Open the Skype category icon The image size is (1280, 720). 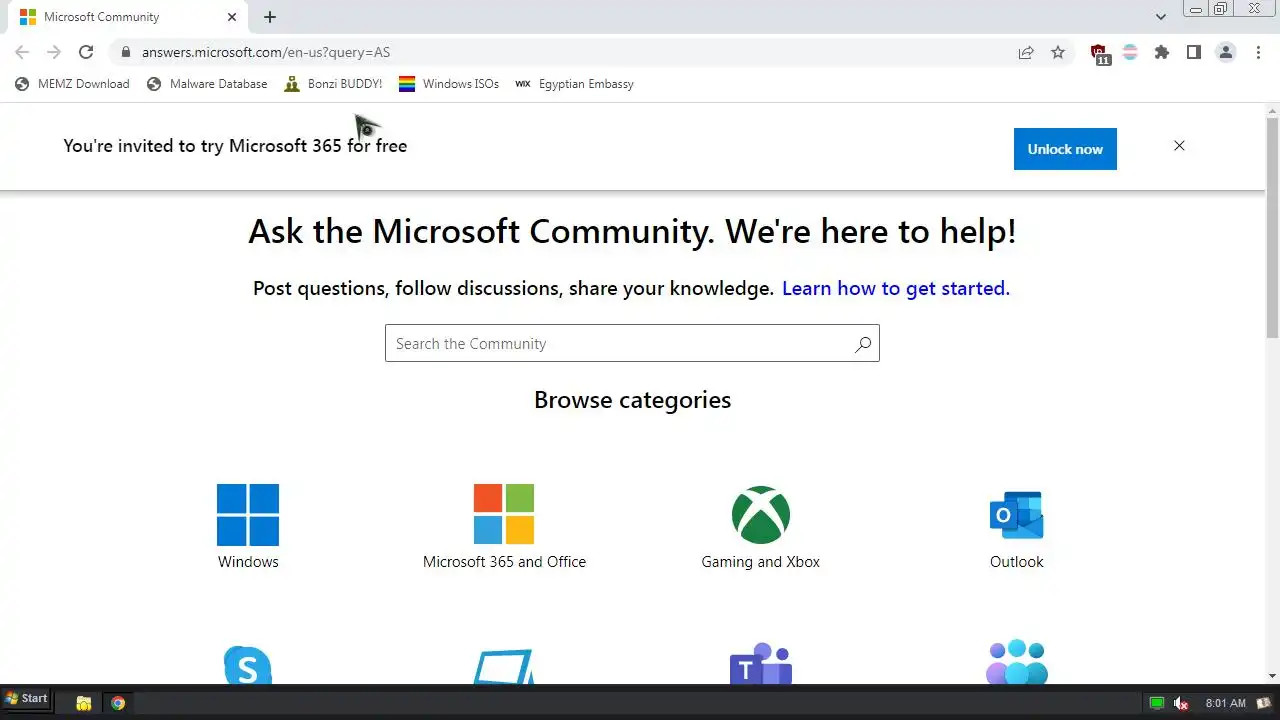(248, 664)
